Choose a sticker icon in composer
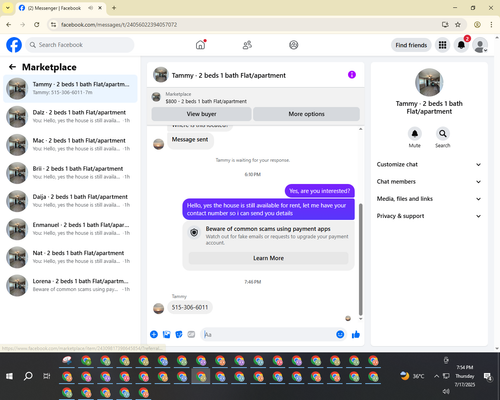 pos(179,334)
